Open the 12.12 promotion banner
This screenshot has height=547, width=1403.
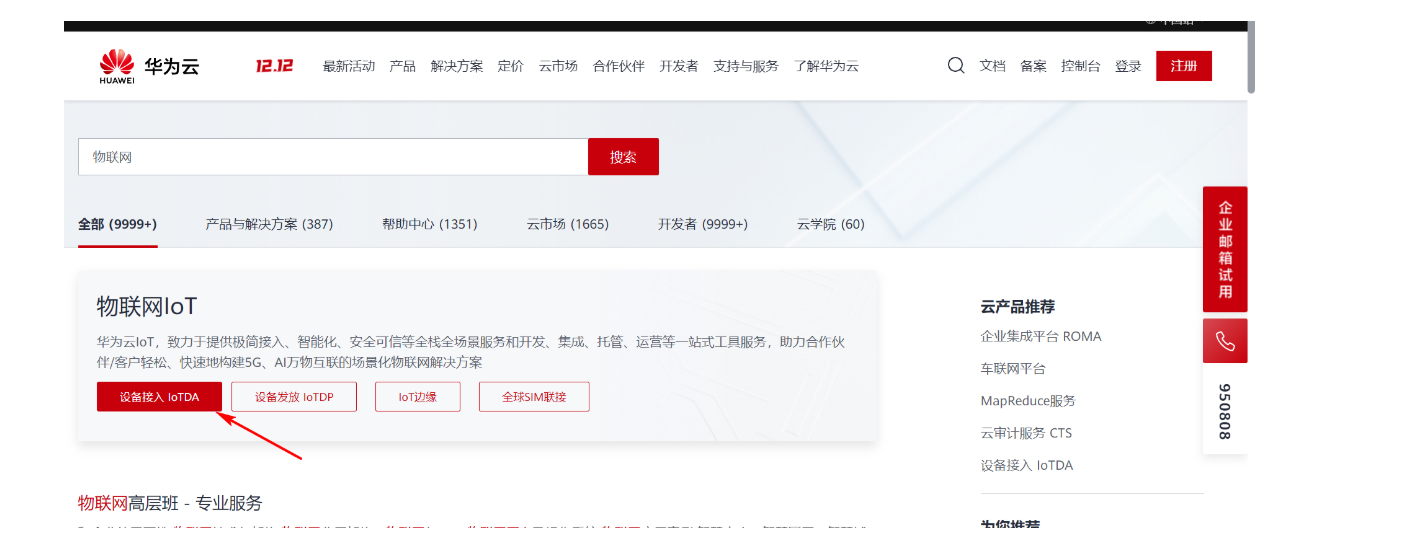pyautogui.click(x=274, y=66)
